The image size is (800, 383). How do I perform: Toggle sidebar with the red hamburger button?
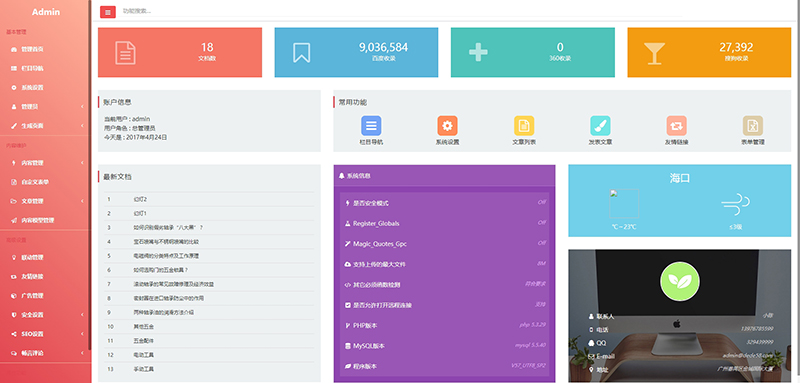tap(108, 11)
